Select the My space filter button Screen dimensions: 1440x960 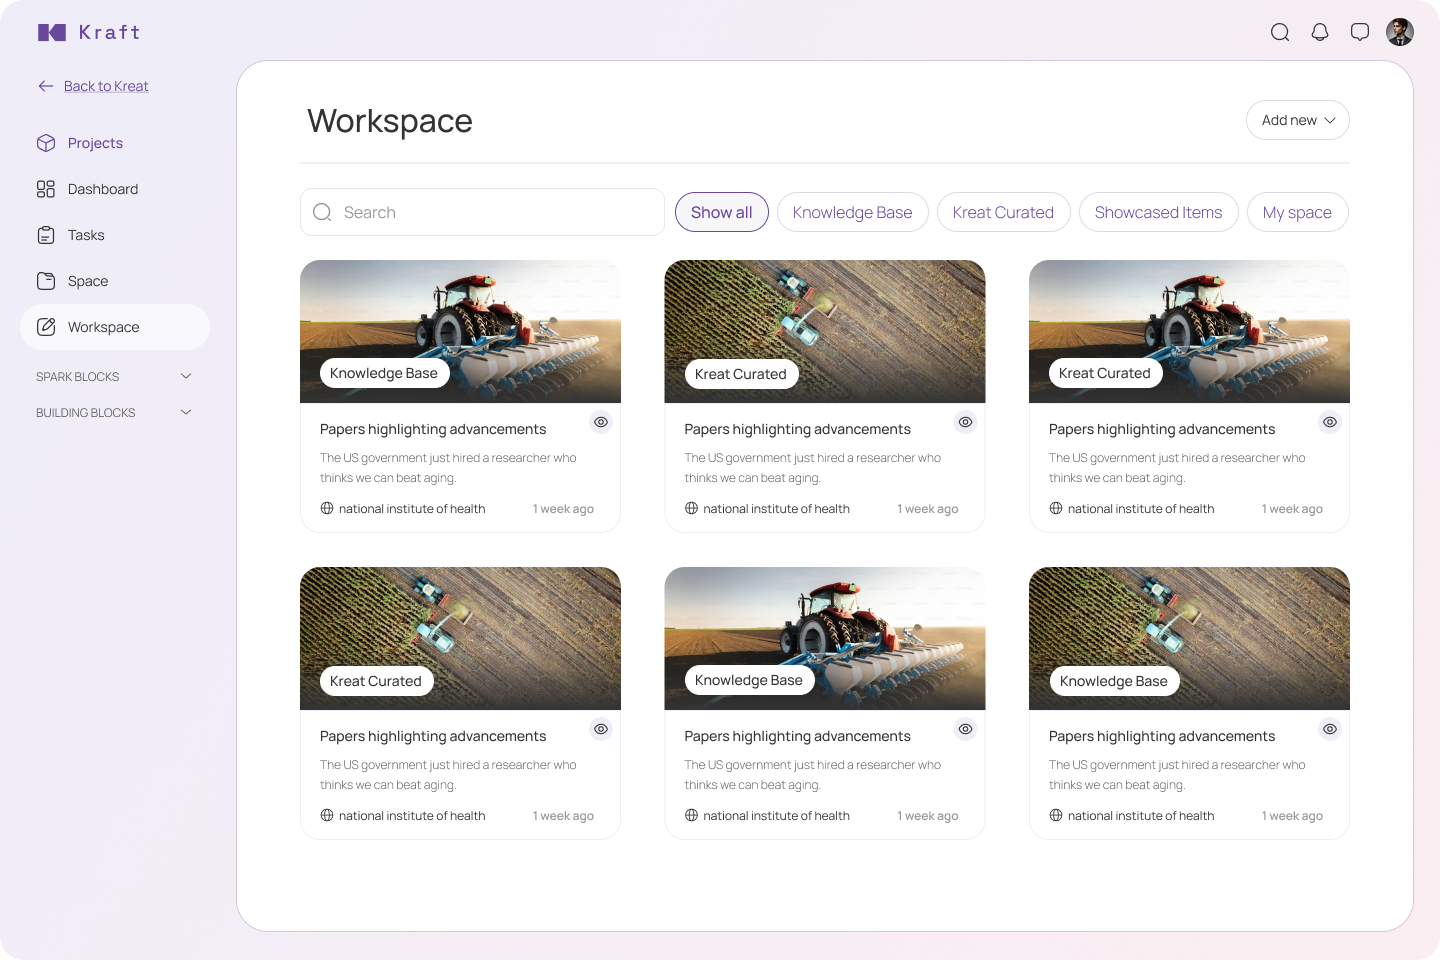(1297, 212)
